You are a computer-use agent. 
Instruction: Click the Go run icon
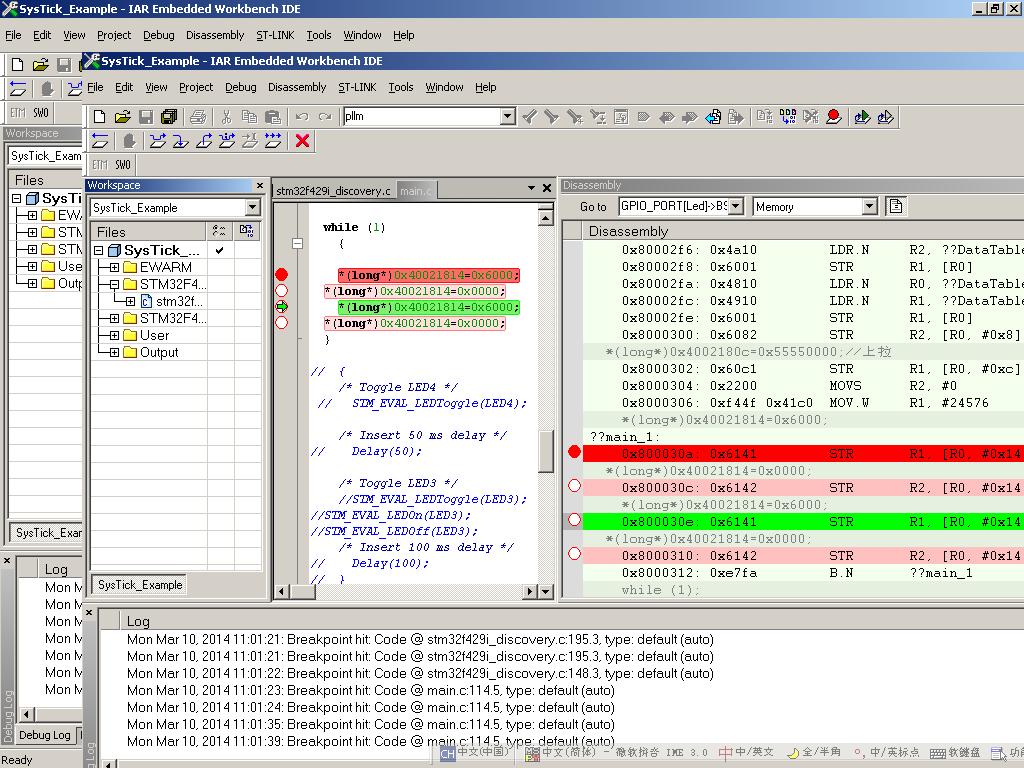[x=273, y=140]
